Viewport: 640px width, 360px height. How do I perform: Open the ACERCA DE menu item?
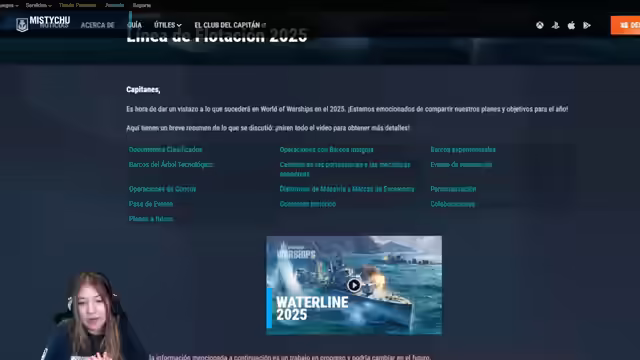(98, 25)
